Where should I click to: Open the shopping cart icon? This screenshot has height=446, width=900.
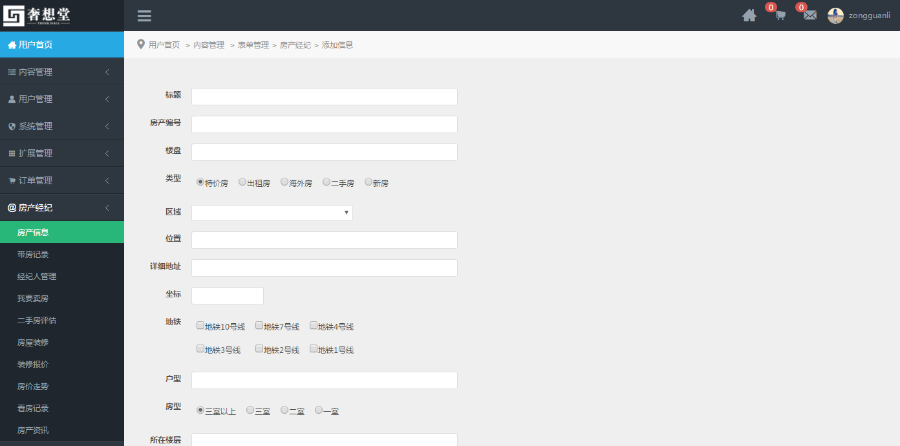tap(780, 15)
